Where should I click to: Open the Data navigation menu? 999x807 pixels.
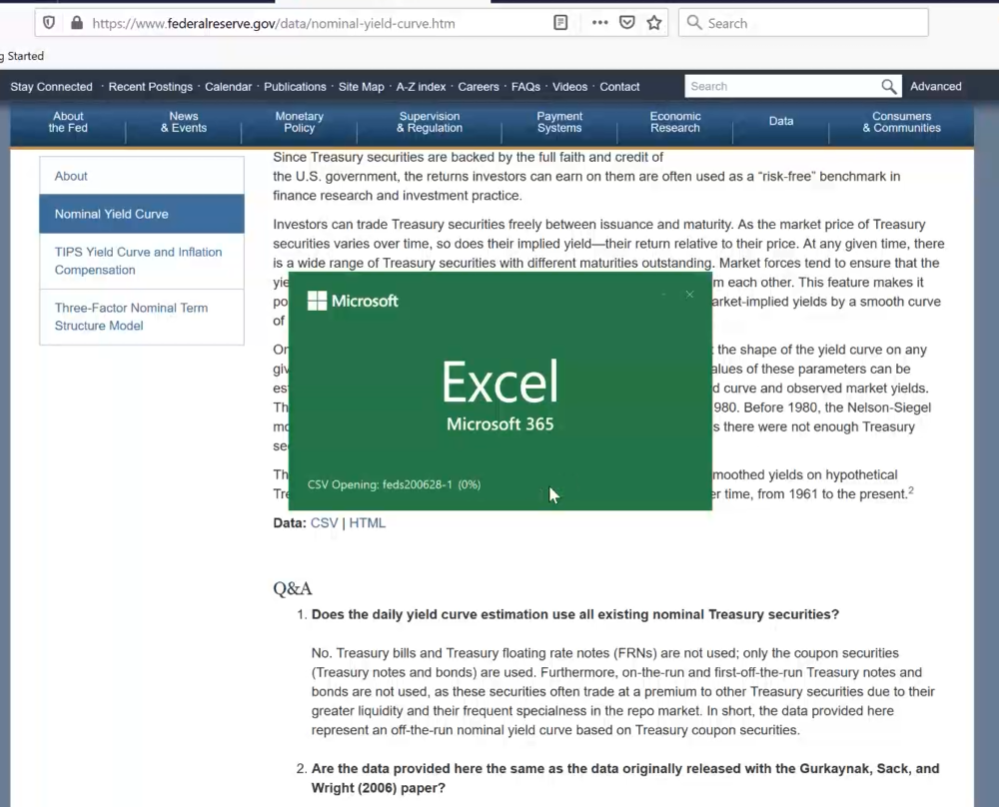[781, 120]
